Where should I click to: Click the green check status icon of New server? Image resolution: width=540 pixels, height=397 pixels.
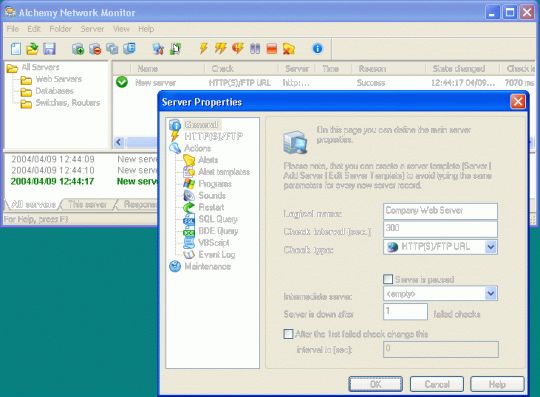122,82
